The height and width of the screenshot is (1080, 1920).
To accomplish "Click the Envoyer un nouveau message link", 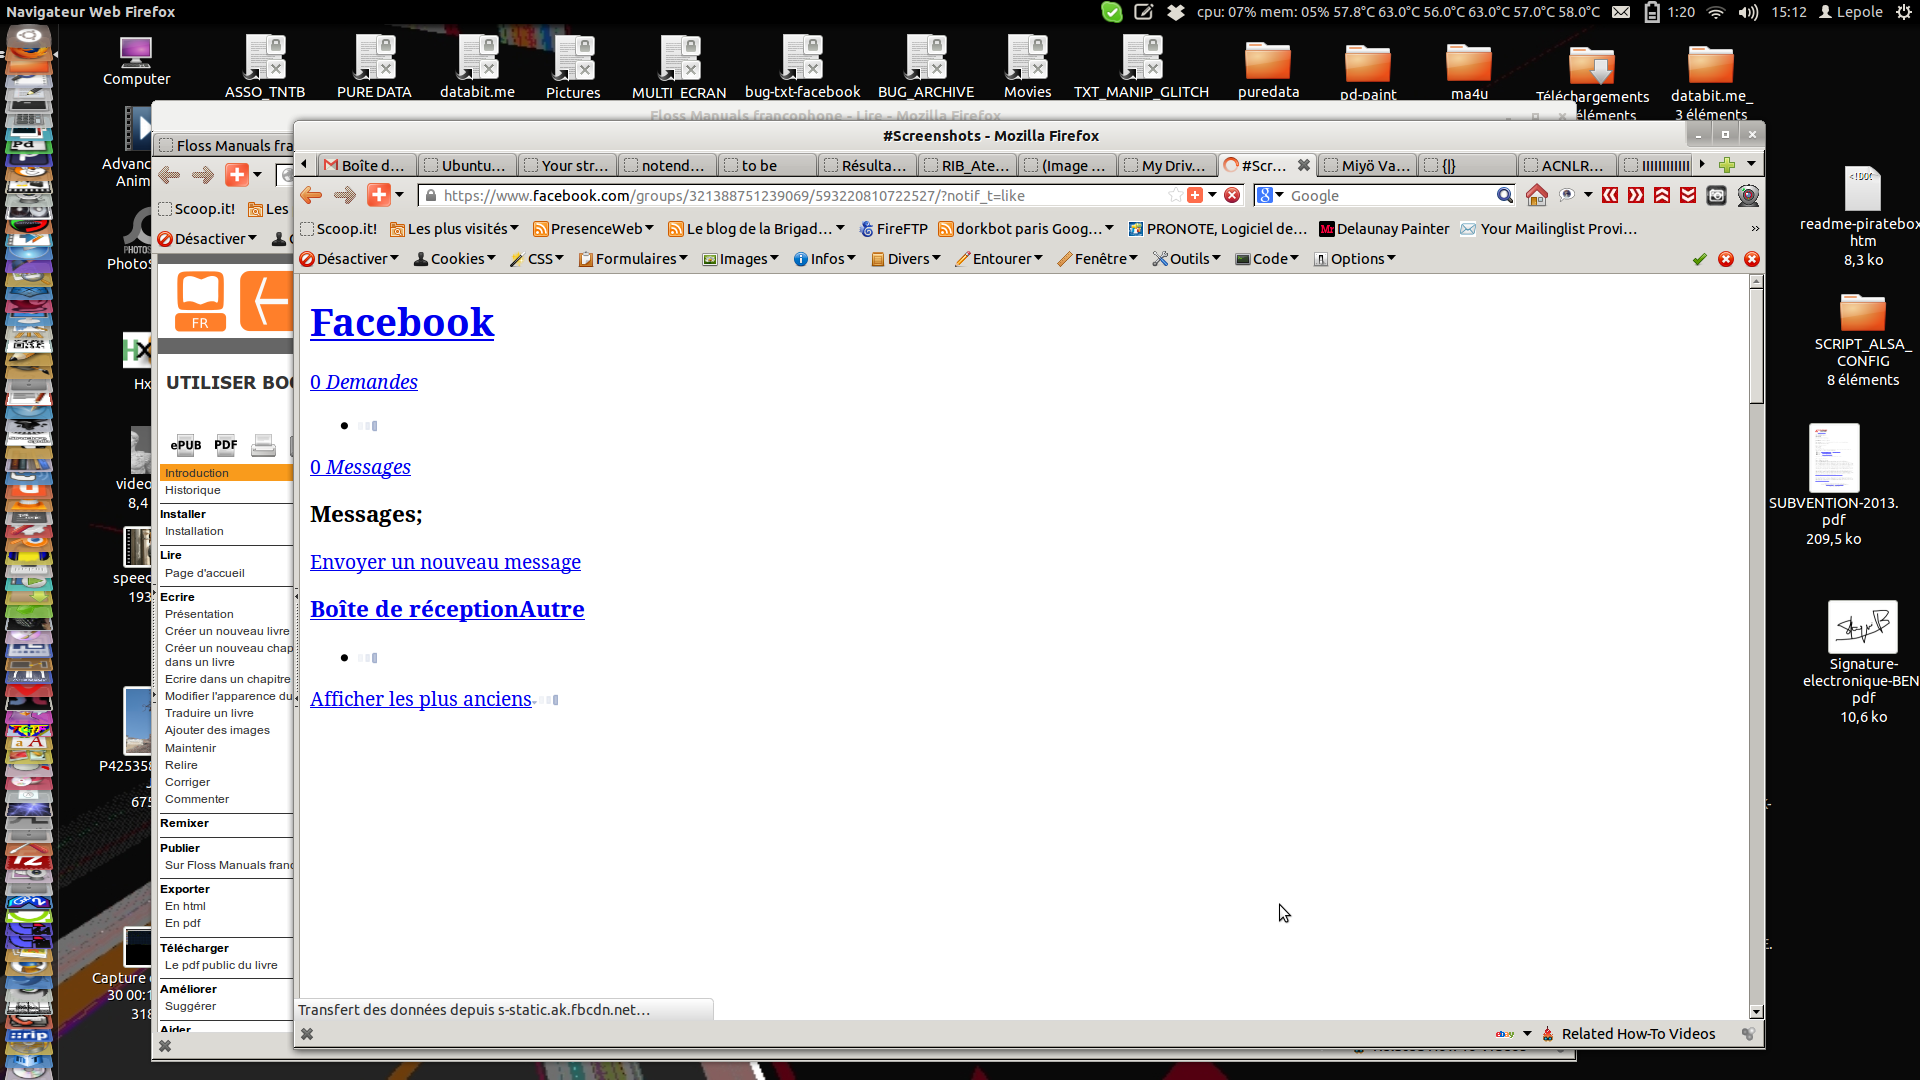I will click(445, 562).
